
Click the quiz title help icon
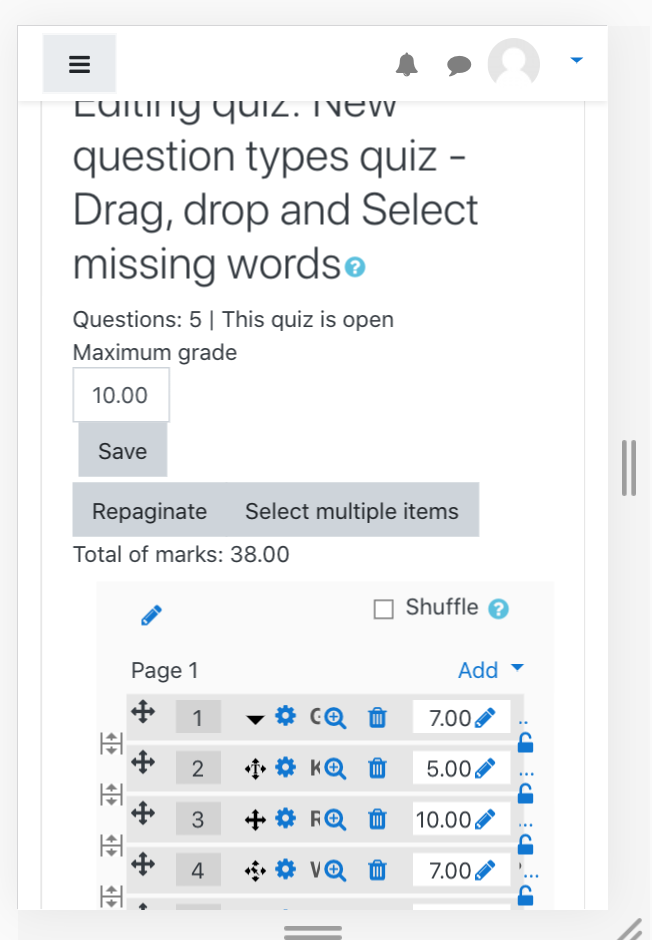pyautogui.click(x=355, y=267)
